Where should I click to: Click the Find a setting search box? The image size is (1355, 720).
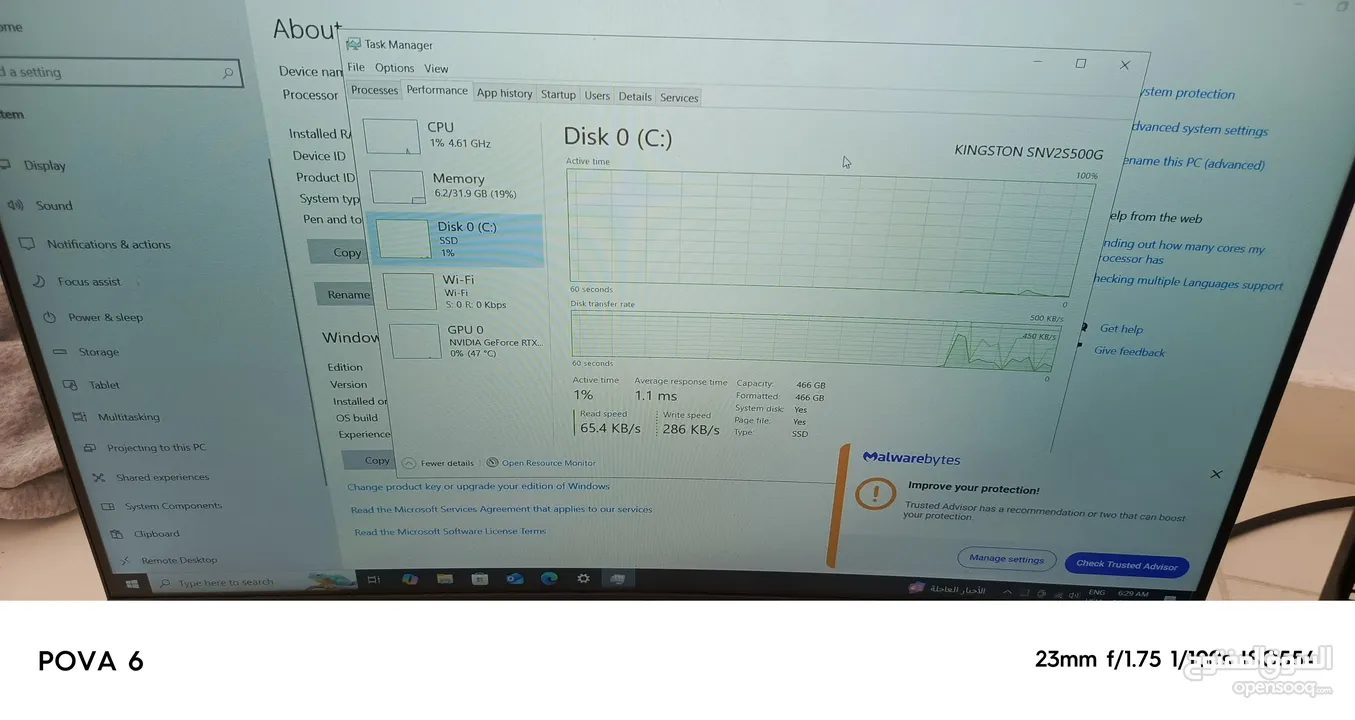tap(120, 73)
